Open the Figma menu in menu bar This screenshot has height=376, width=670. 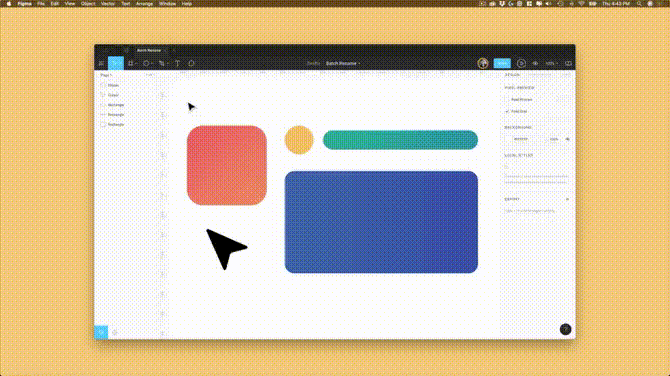24,3
